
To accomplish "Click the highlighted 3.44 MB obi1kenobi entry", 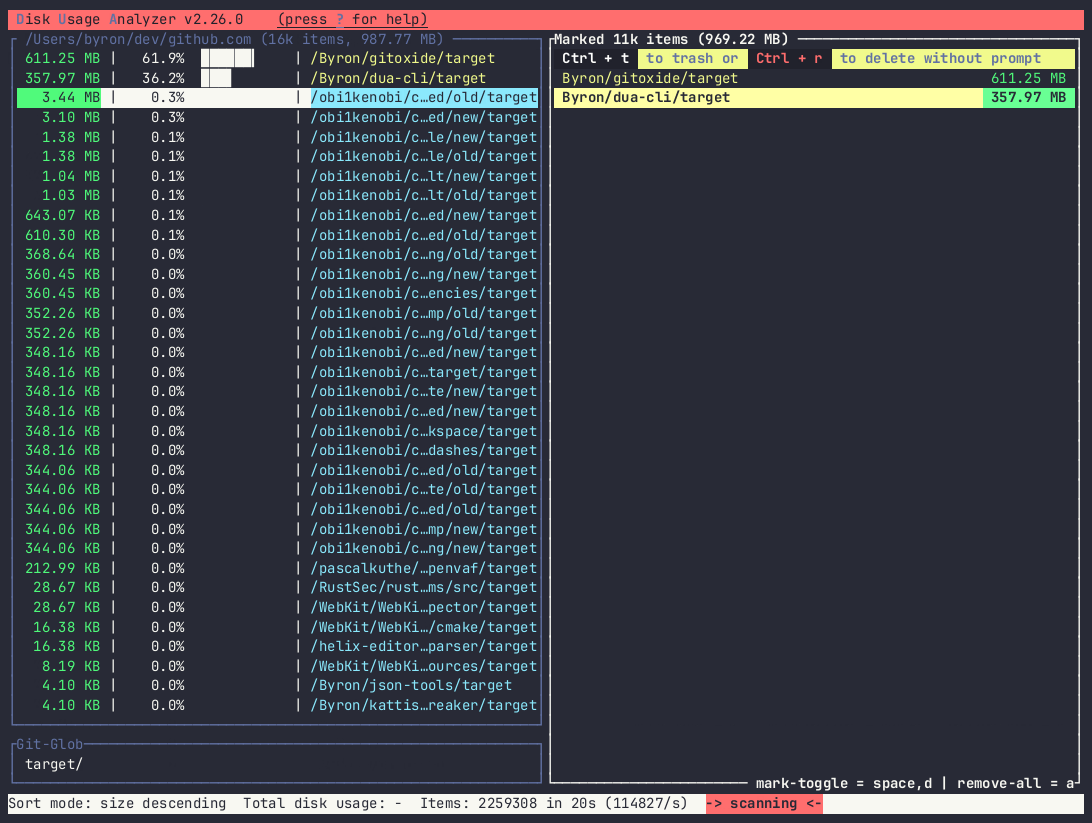I will click(424, 98).
